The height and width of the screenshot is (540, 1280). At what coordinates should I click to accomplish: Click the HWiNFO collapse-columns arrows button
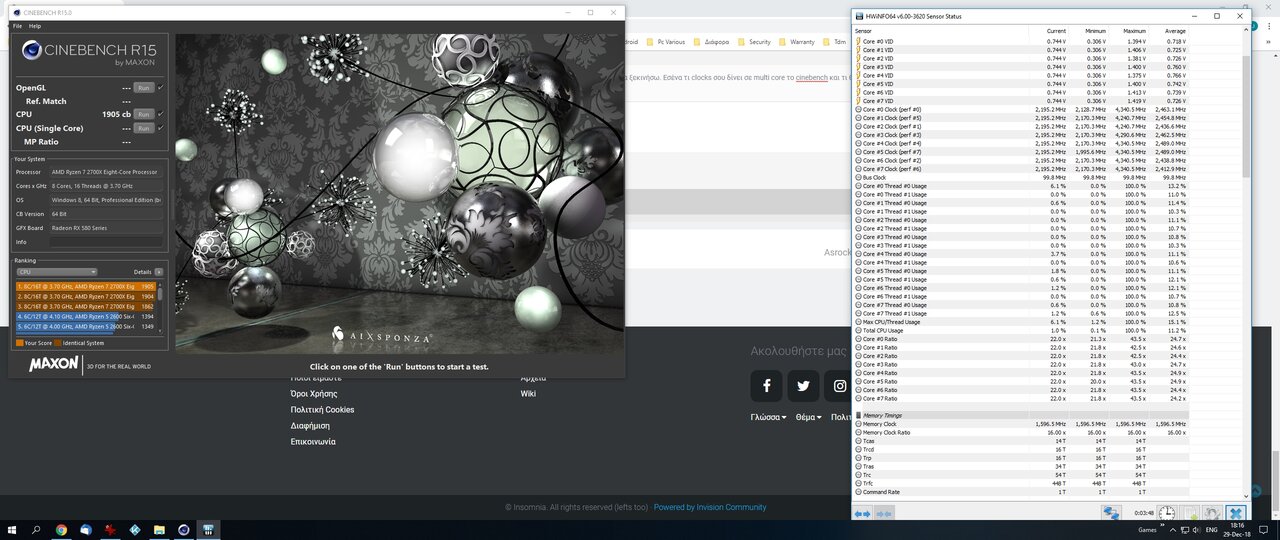click(884, 513)
